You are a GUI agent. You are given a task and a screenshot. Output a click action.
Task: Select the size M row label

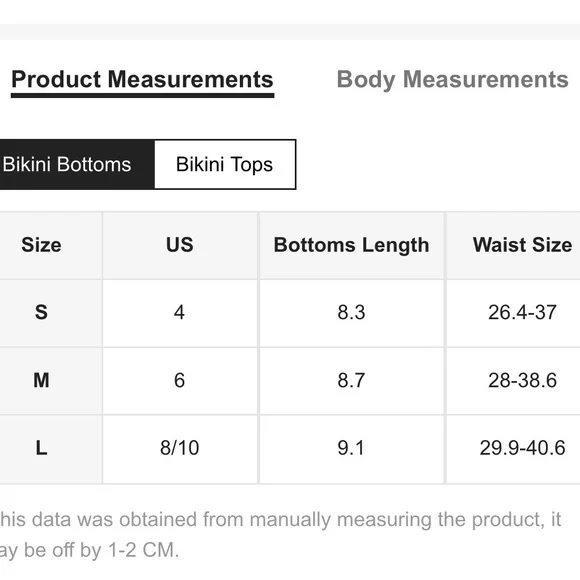click(x=41, y=381)
